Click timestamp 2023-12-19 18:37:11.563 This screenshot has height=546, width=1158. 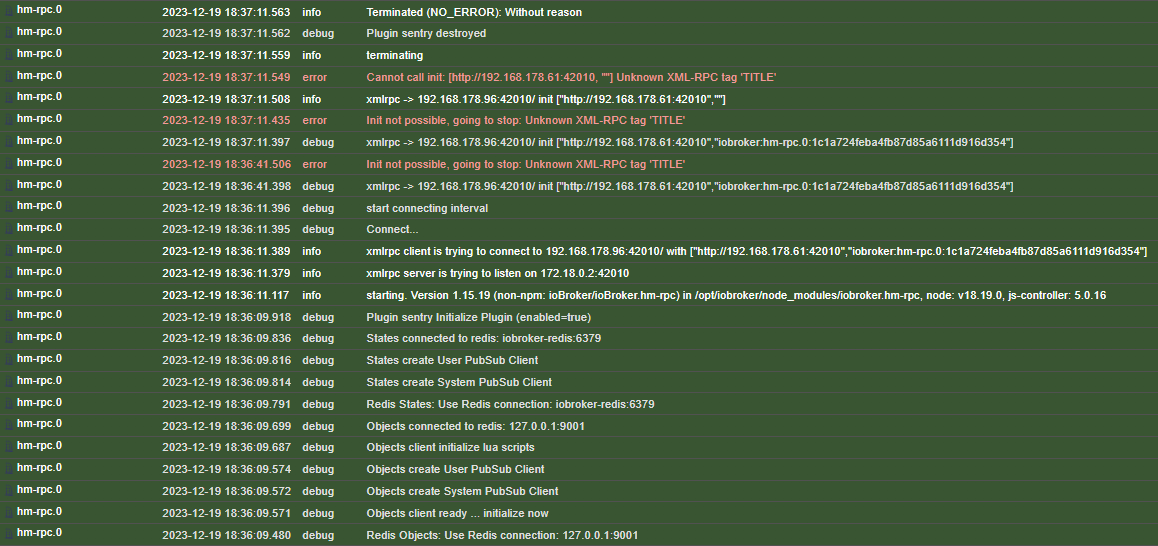(226, 13)
